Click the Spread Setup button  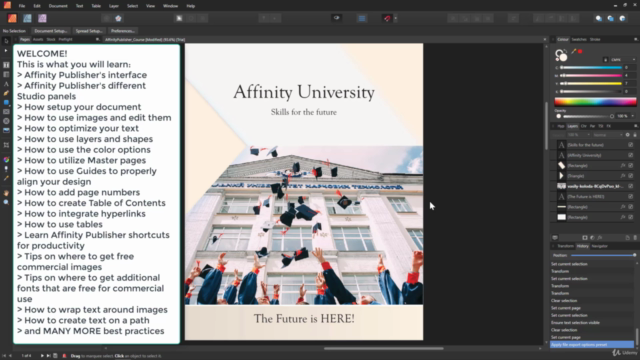point(89,31)
